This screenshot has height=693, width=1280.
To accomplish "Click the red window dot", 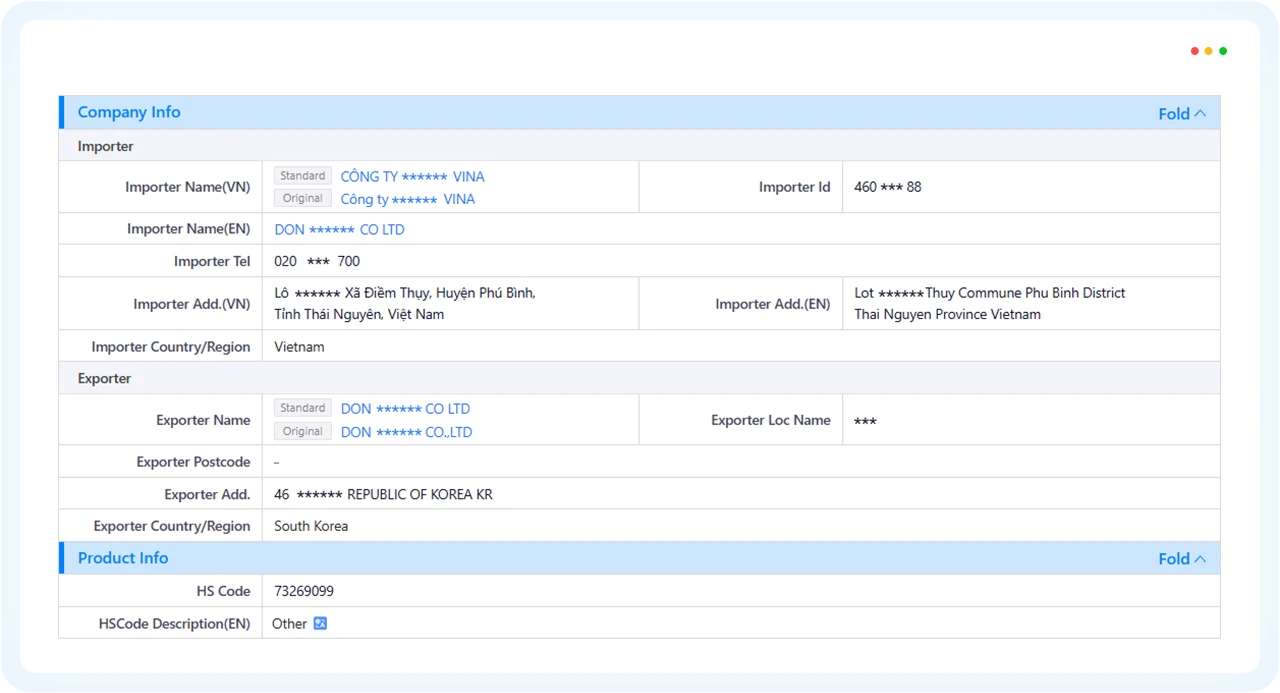I will coord(1194,51).
